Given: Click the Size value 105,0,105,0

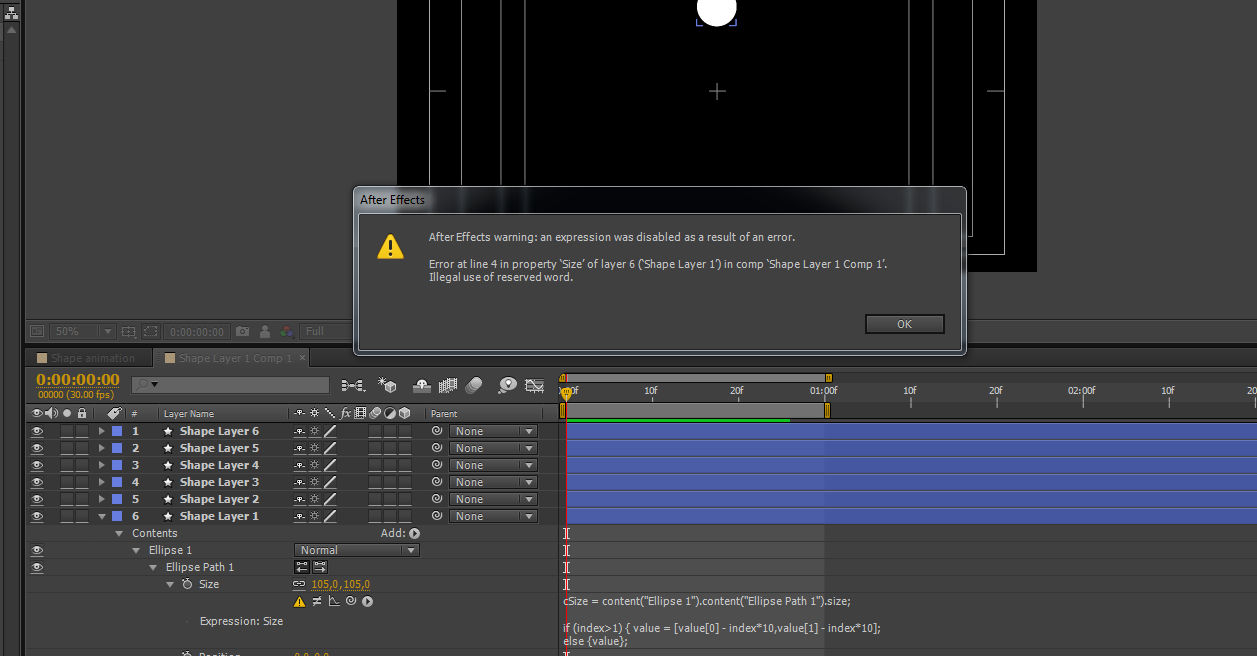Looking at the screenshot, I should tap(340, 585).
